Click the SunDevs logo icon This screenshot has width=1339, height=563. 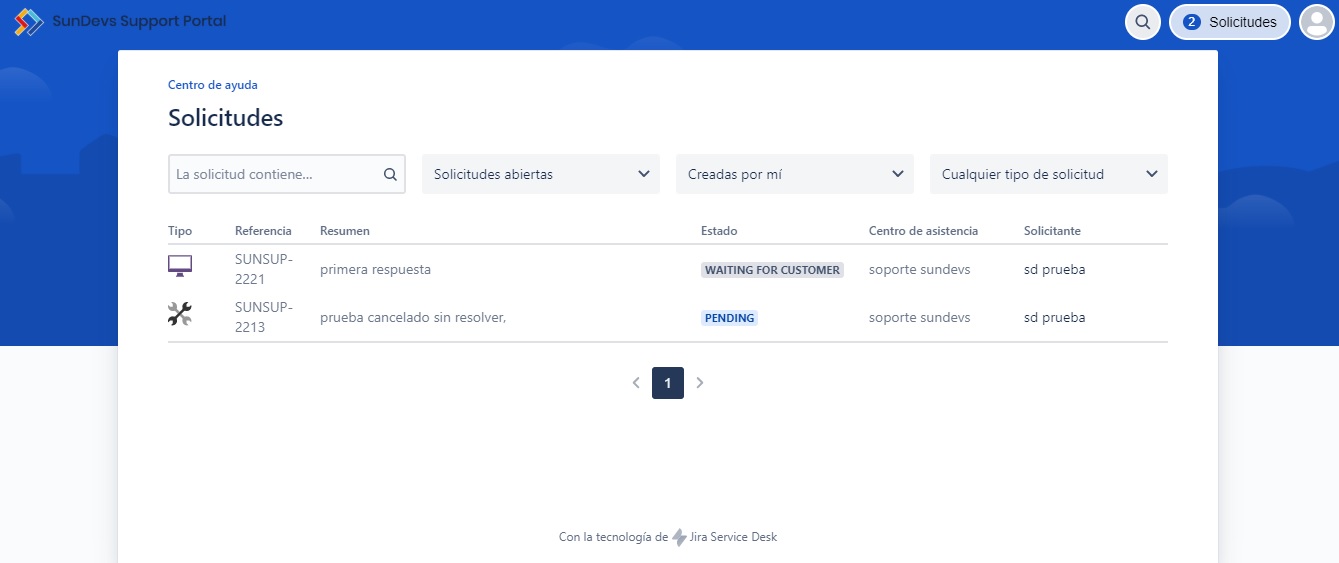point(29,22)
